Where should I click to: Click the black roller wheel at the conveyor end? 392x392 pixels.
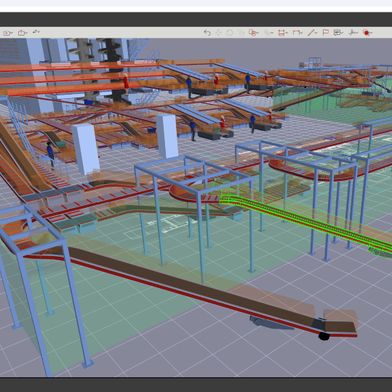click(x=324, y=336)
